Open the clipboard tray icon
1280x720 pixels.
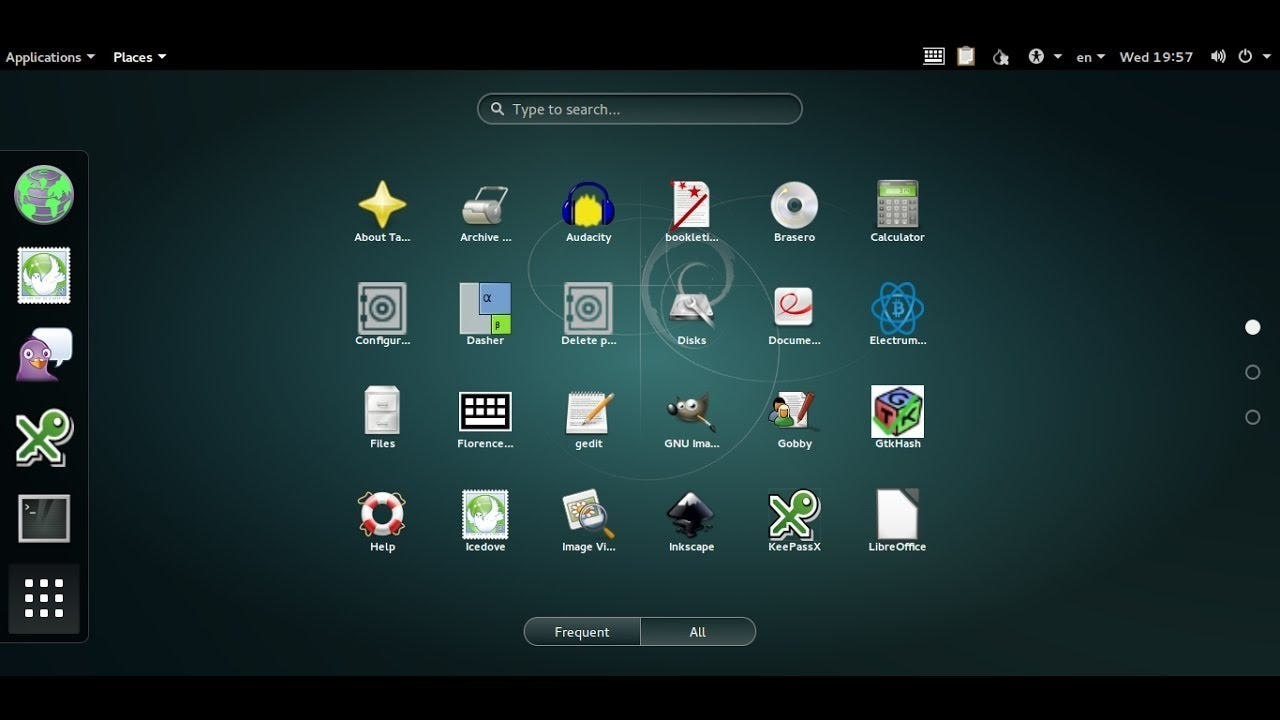pos(966,57)
